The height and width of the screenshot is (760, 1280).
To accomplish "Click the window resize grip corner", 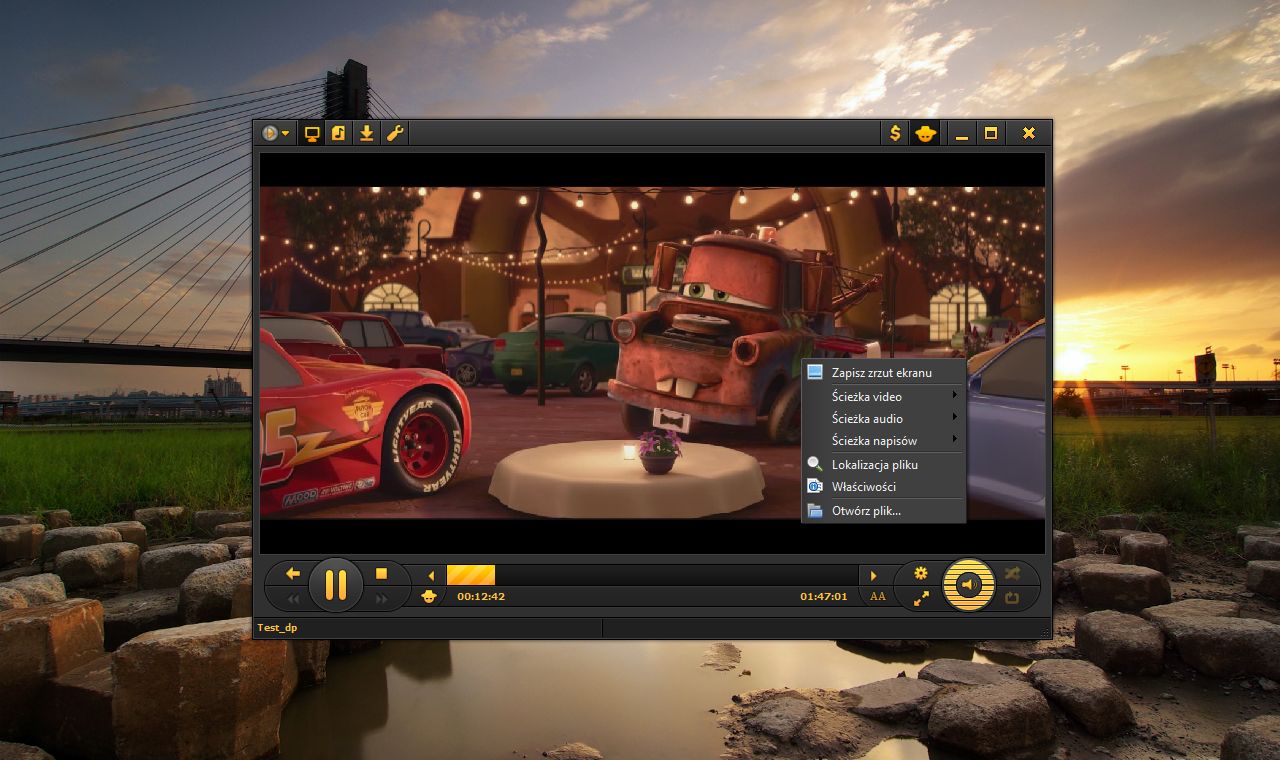I will (1045, 632).
